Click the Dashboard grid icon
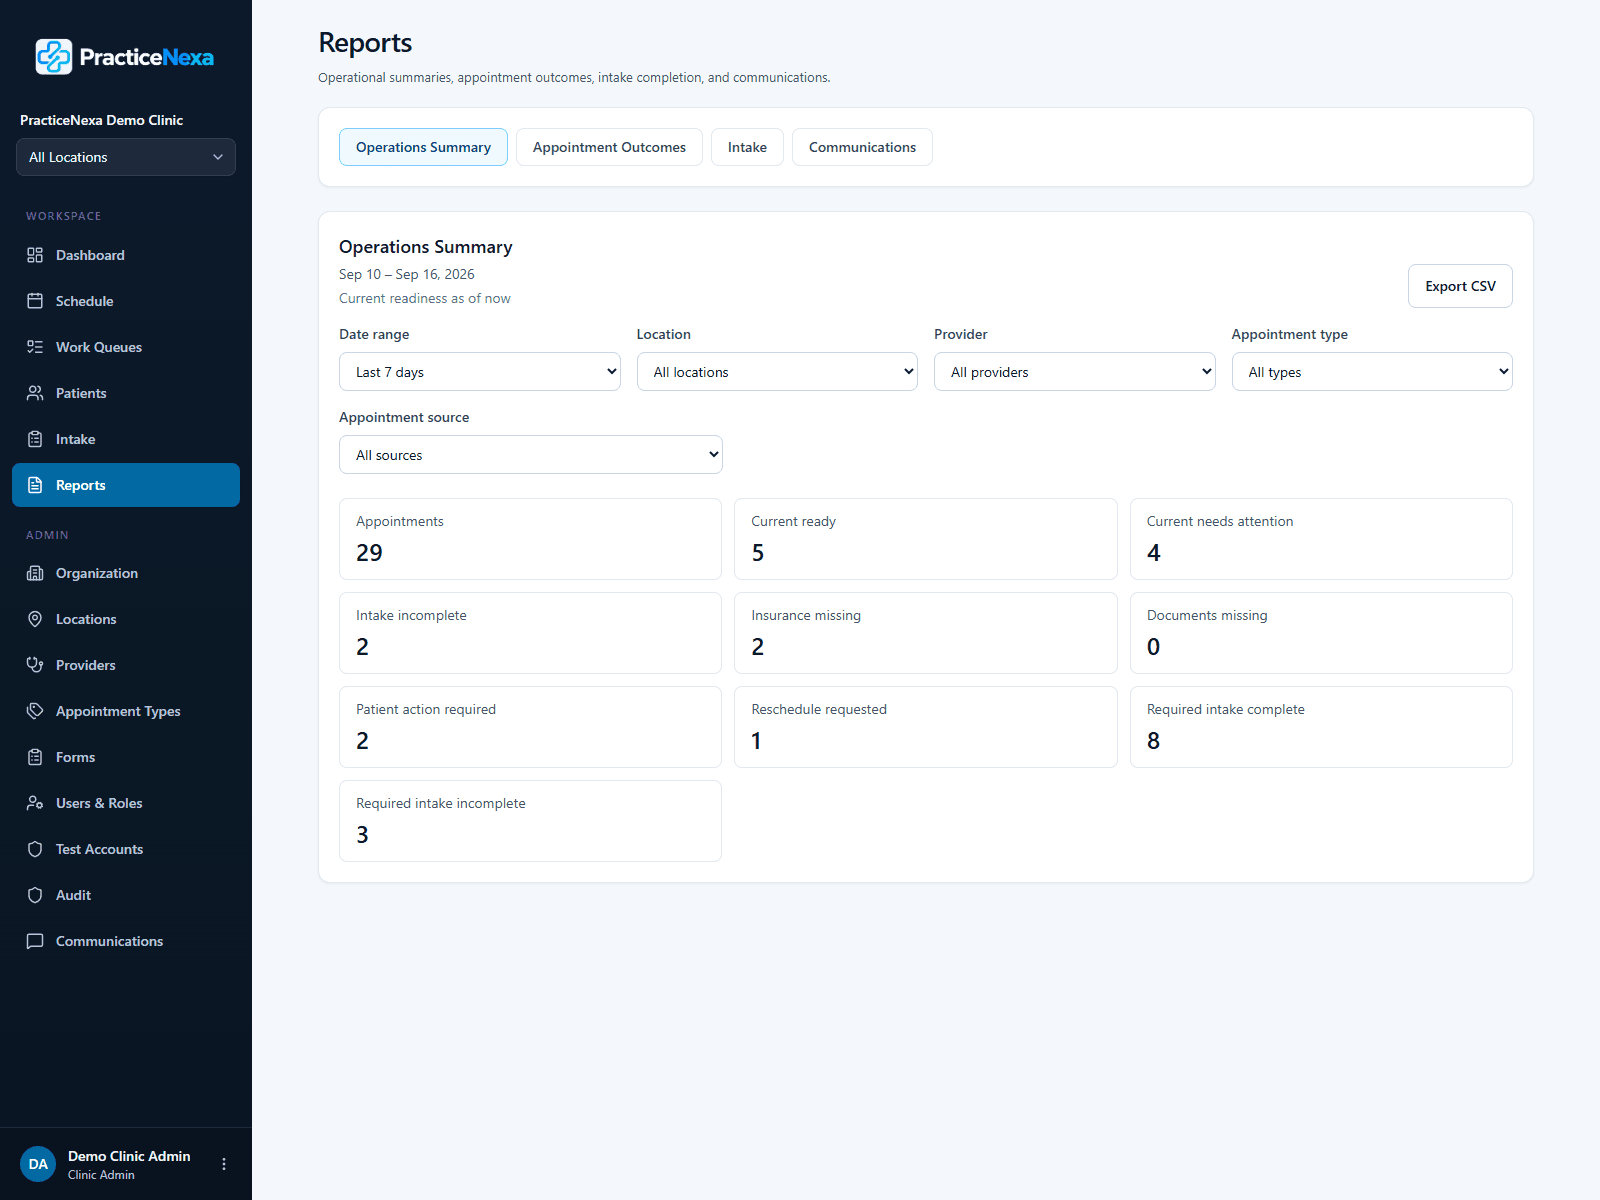Viewport: 1600px width, 1200px height. (x=35, y=255)
